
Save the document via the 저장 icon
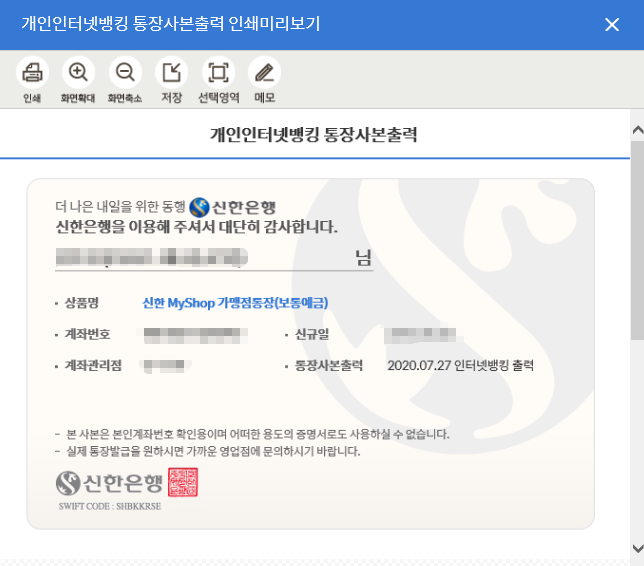pos(171,72)
